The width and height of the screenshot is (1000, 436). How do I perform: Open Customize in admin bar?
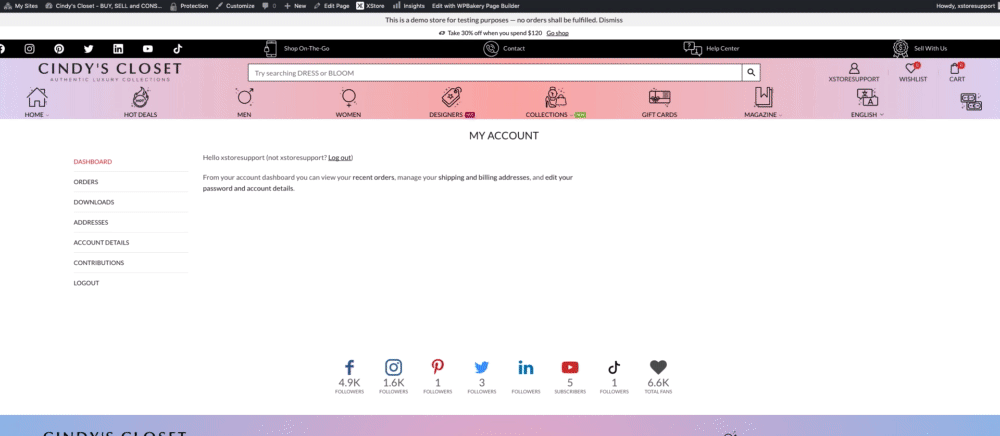click(235, 6)
